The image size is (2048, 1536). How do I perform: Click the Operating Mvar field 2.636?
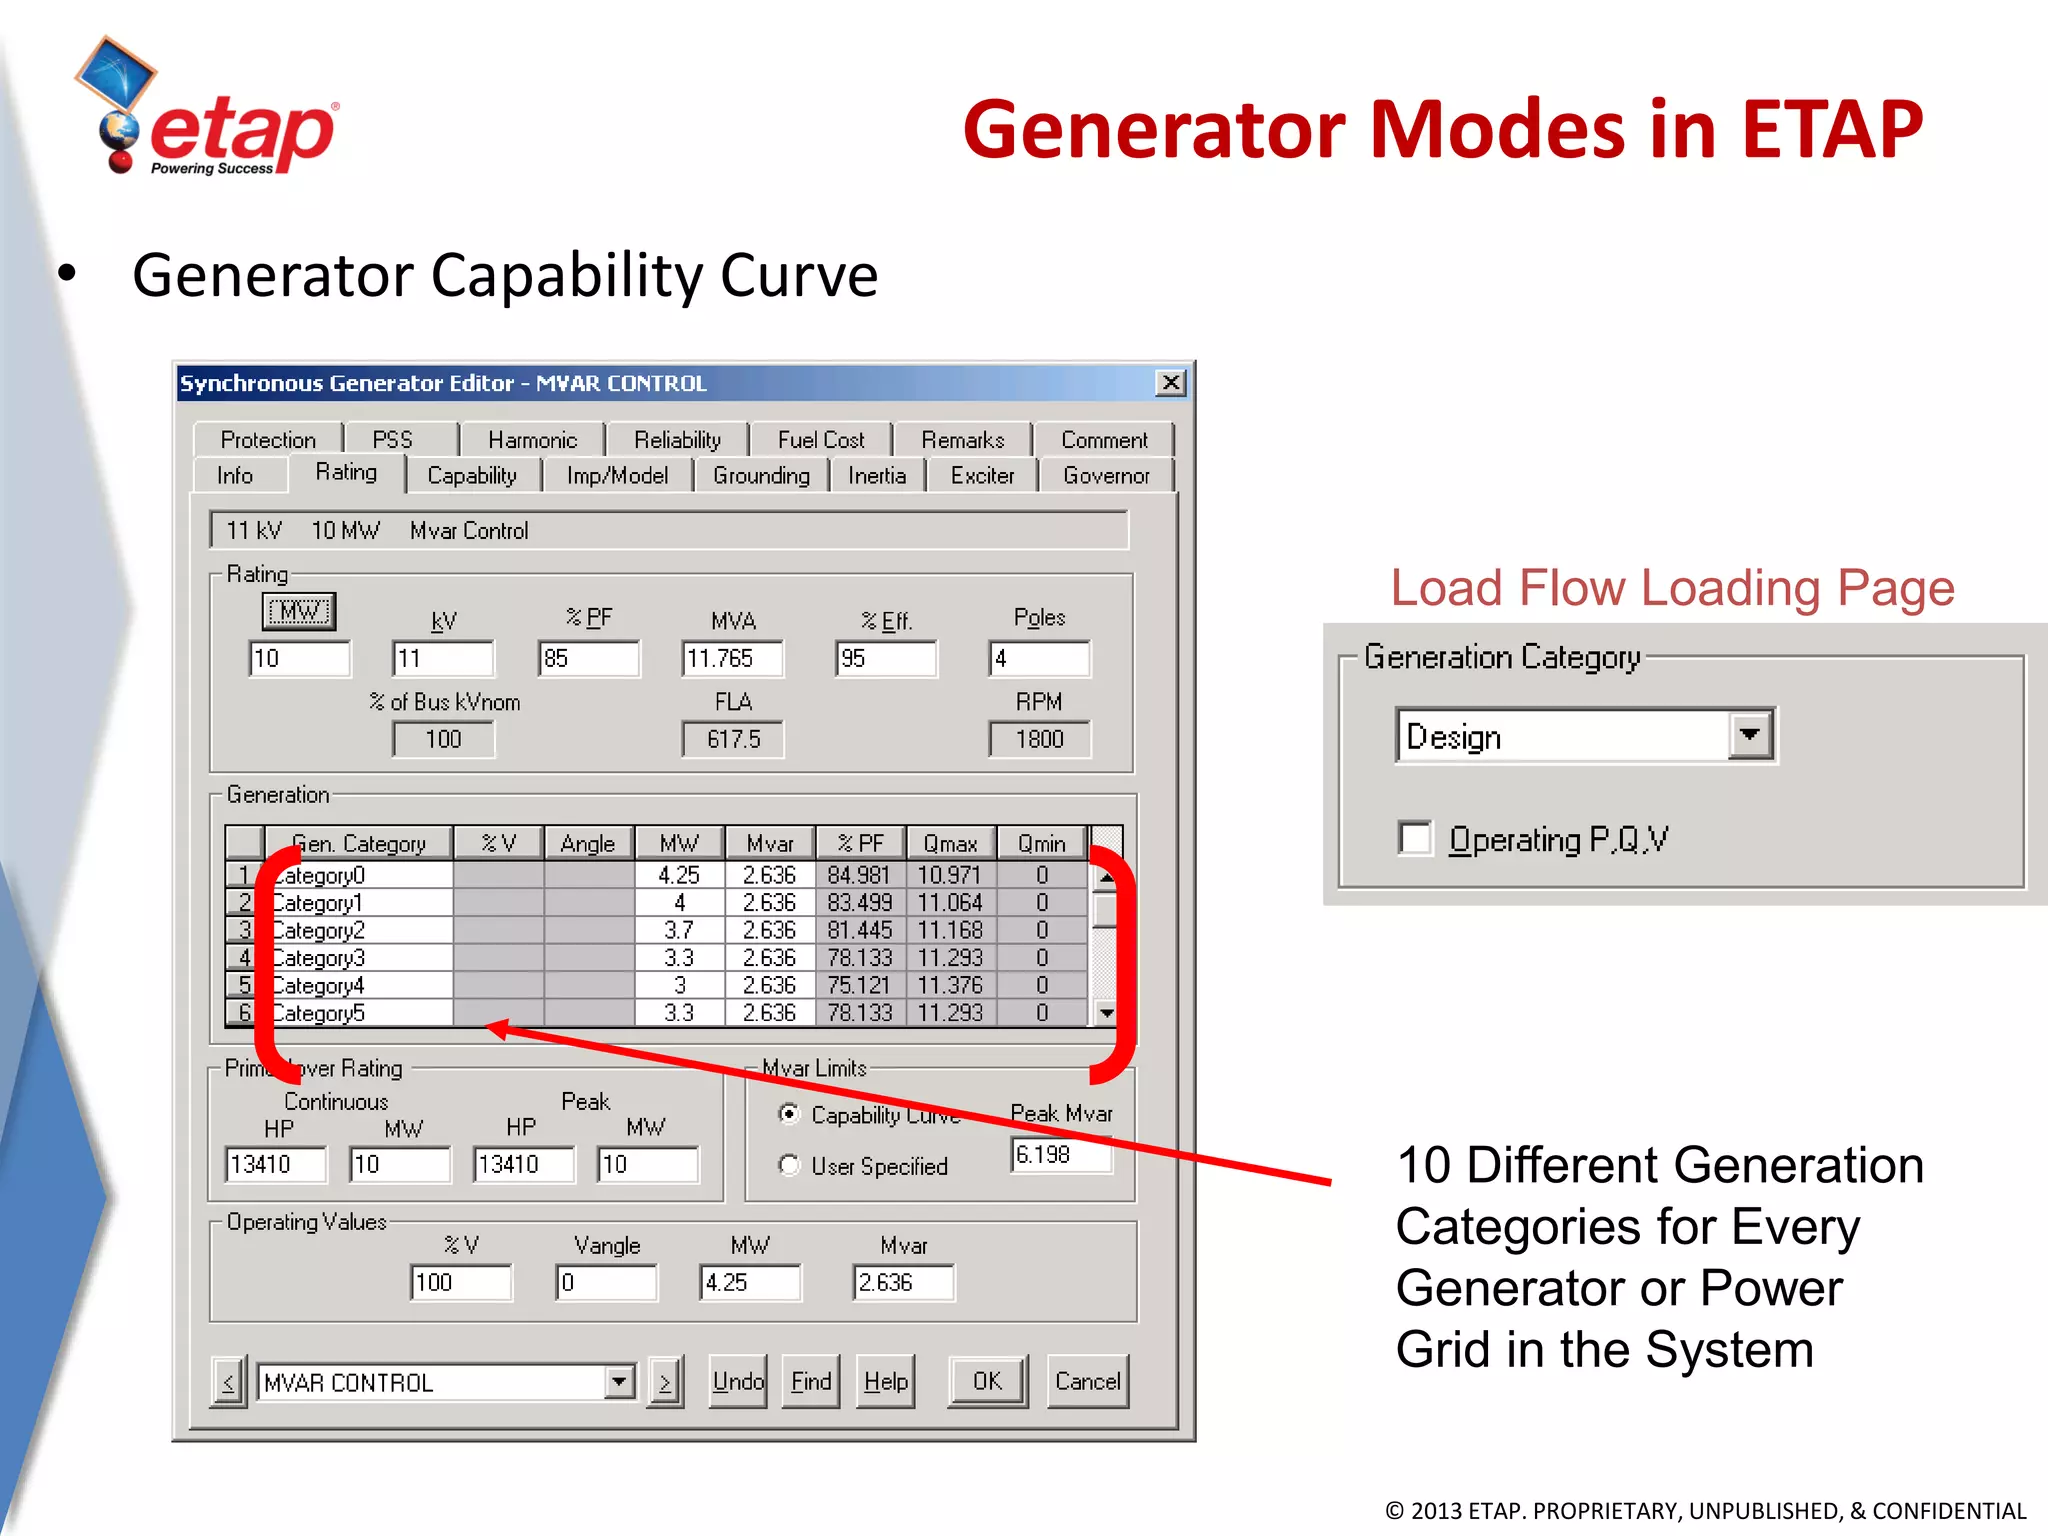(904, 1283)
